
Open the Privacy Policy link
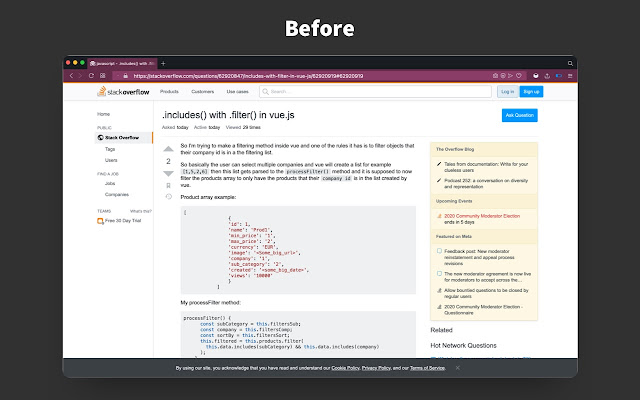pyautogui.click(x=376, y=368)
